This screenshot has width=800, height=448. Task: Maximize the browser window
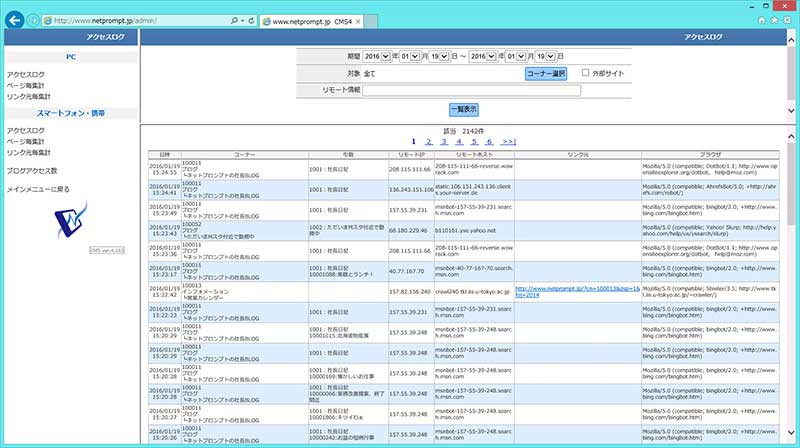point(766,6)
